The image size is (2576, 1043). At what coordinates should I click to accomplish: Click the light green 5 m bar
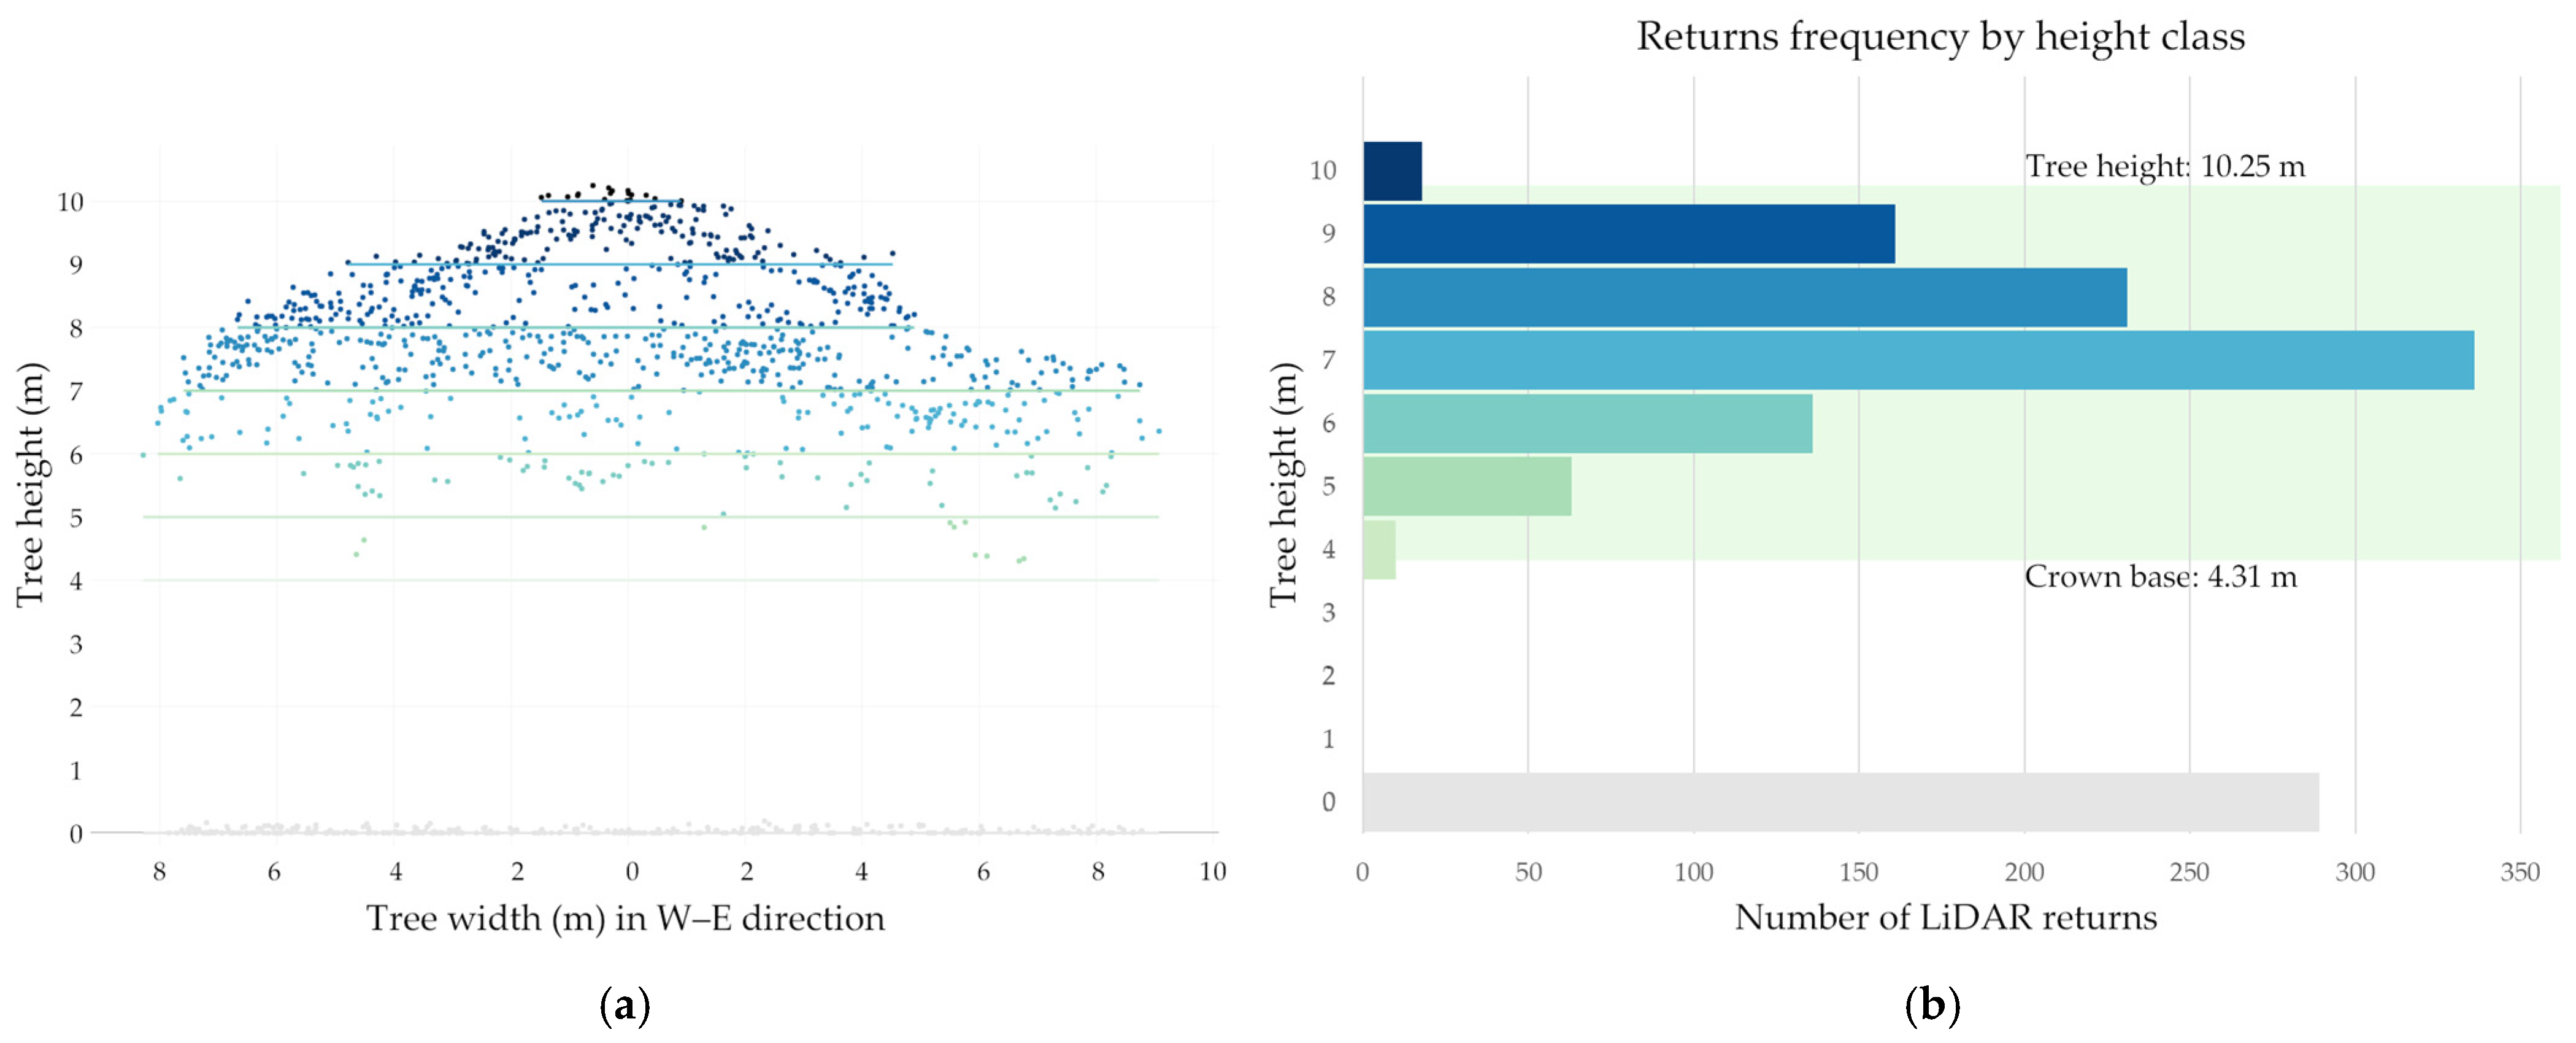1466,486
